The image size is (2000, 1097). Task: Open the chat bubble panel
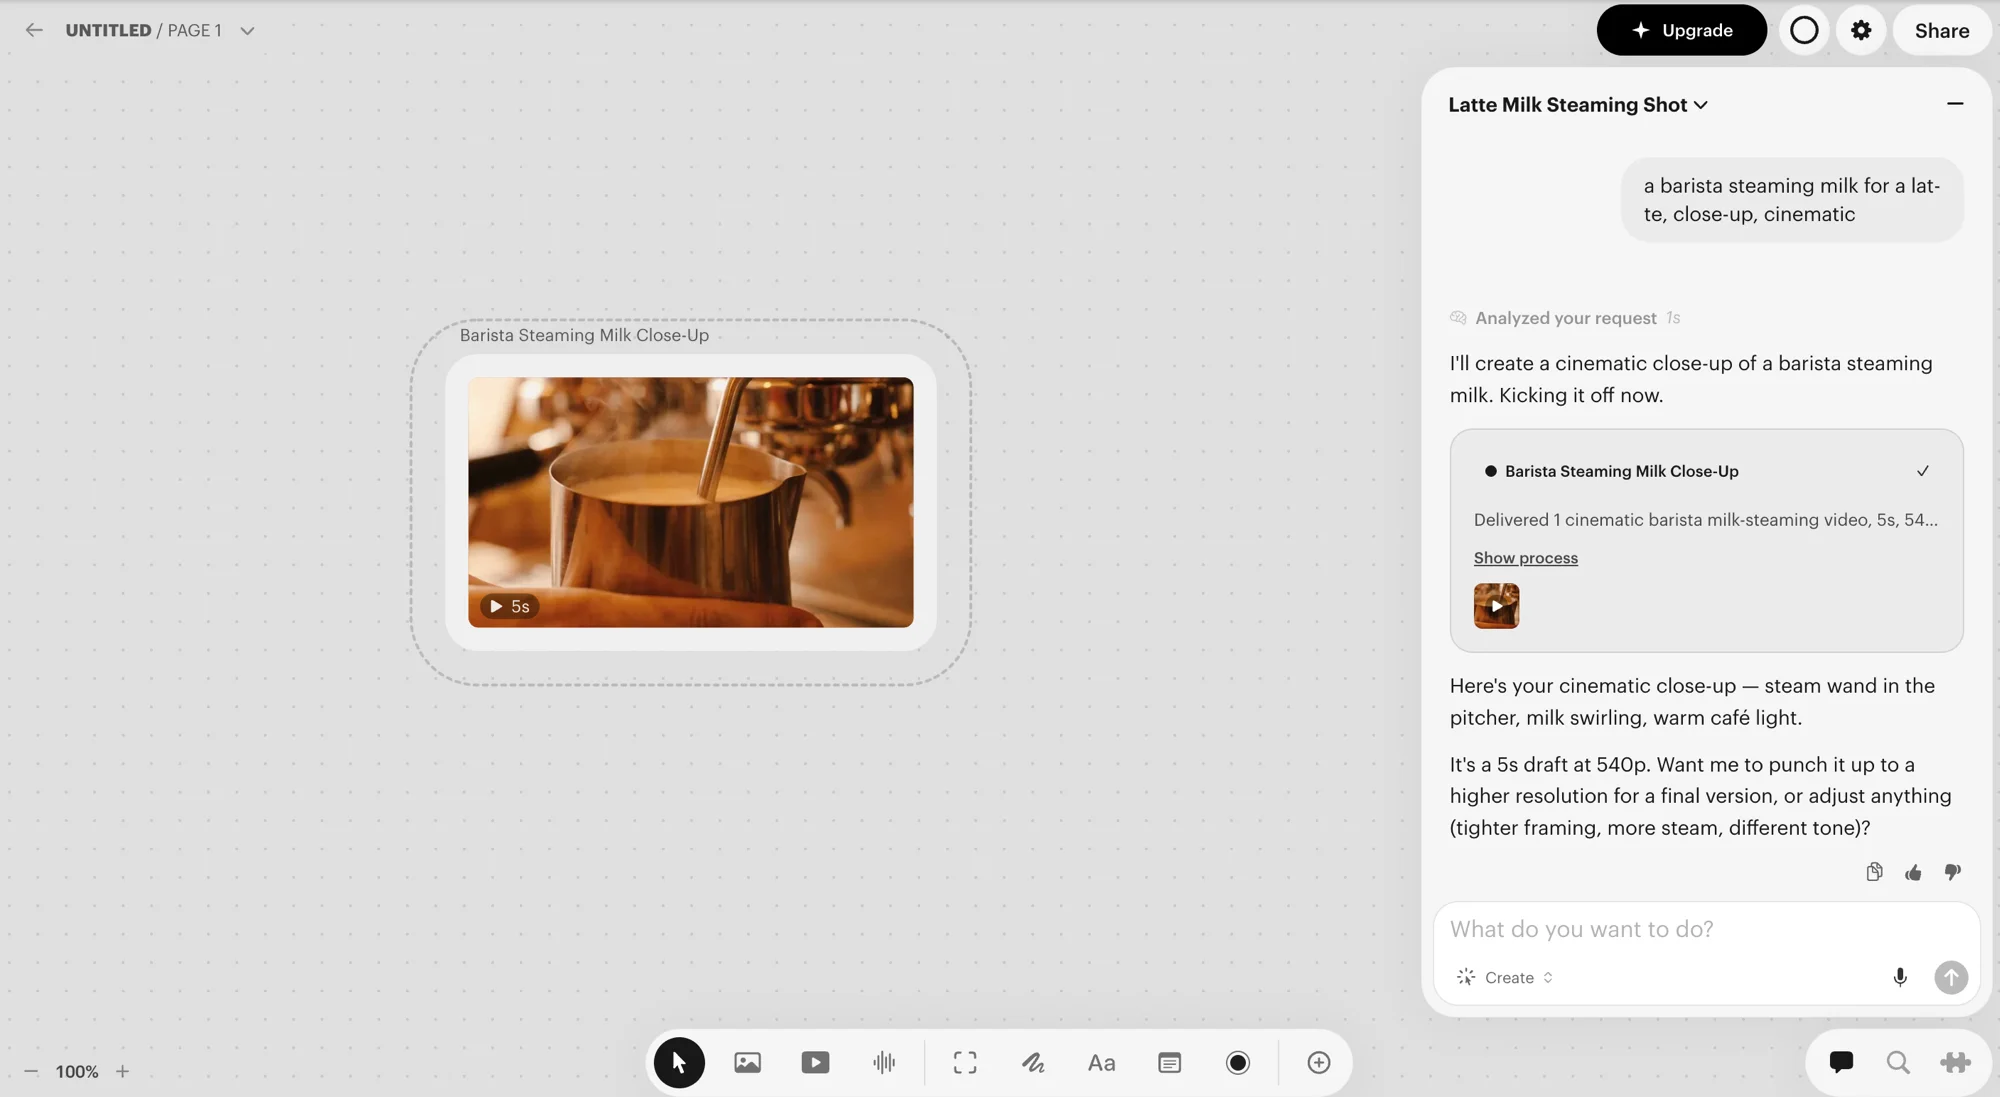click(x=1841, y=1062)
